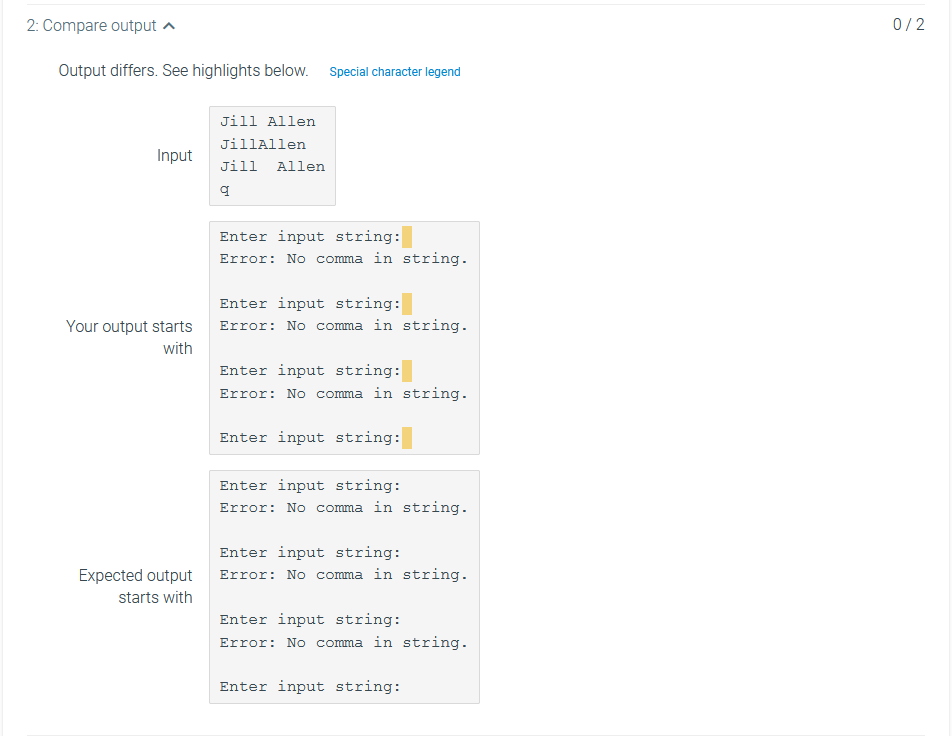The height and width of the screenshot is (736, 952).
Task: Click the '0 / 2' score indicator
Action: (x=909, y=24)
